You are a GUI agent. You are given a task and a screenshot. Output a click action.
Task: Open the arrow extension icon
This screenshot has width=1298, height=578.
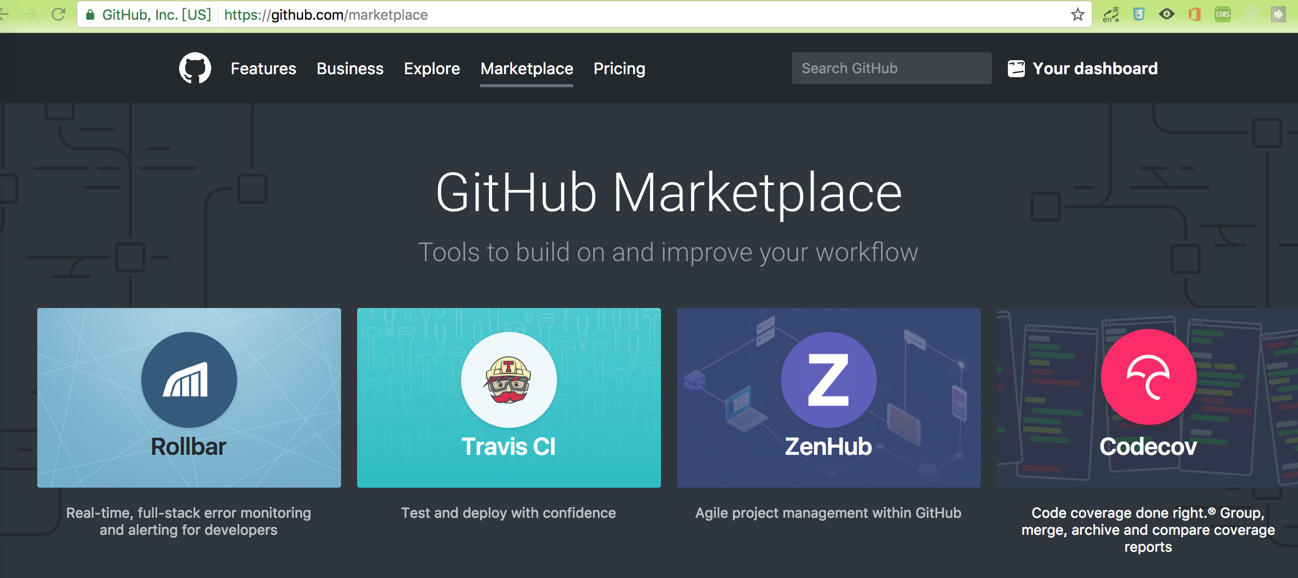(x=1278, y=15)
